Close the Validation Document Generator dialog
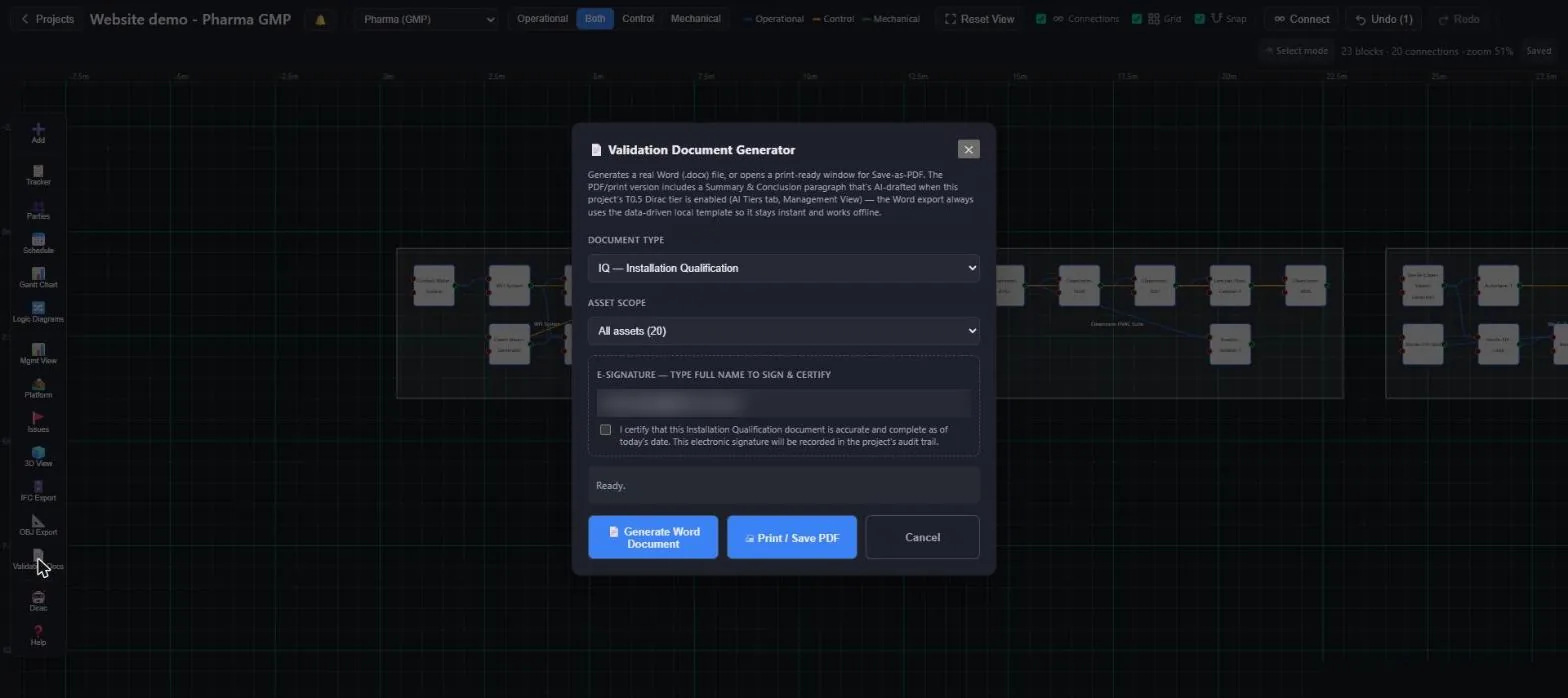 click(968, 149)
